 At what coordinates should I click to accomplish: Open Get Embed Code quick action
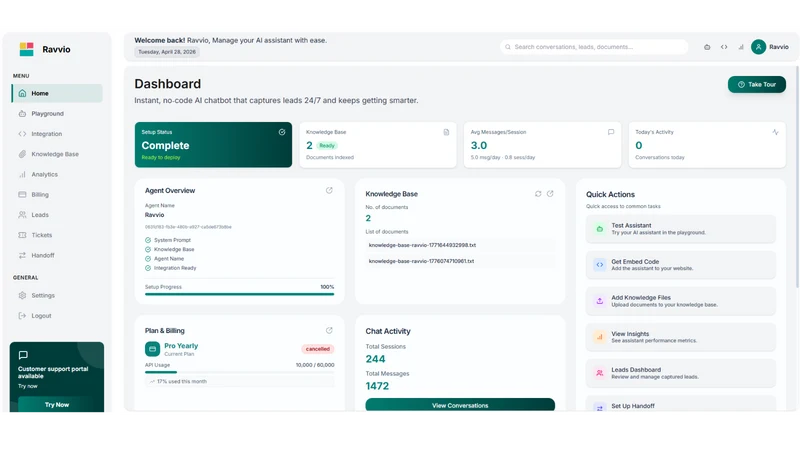(681, 265)
